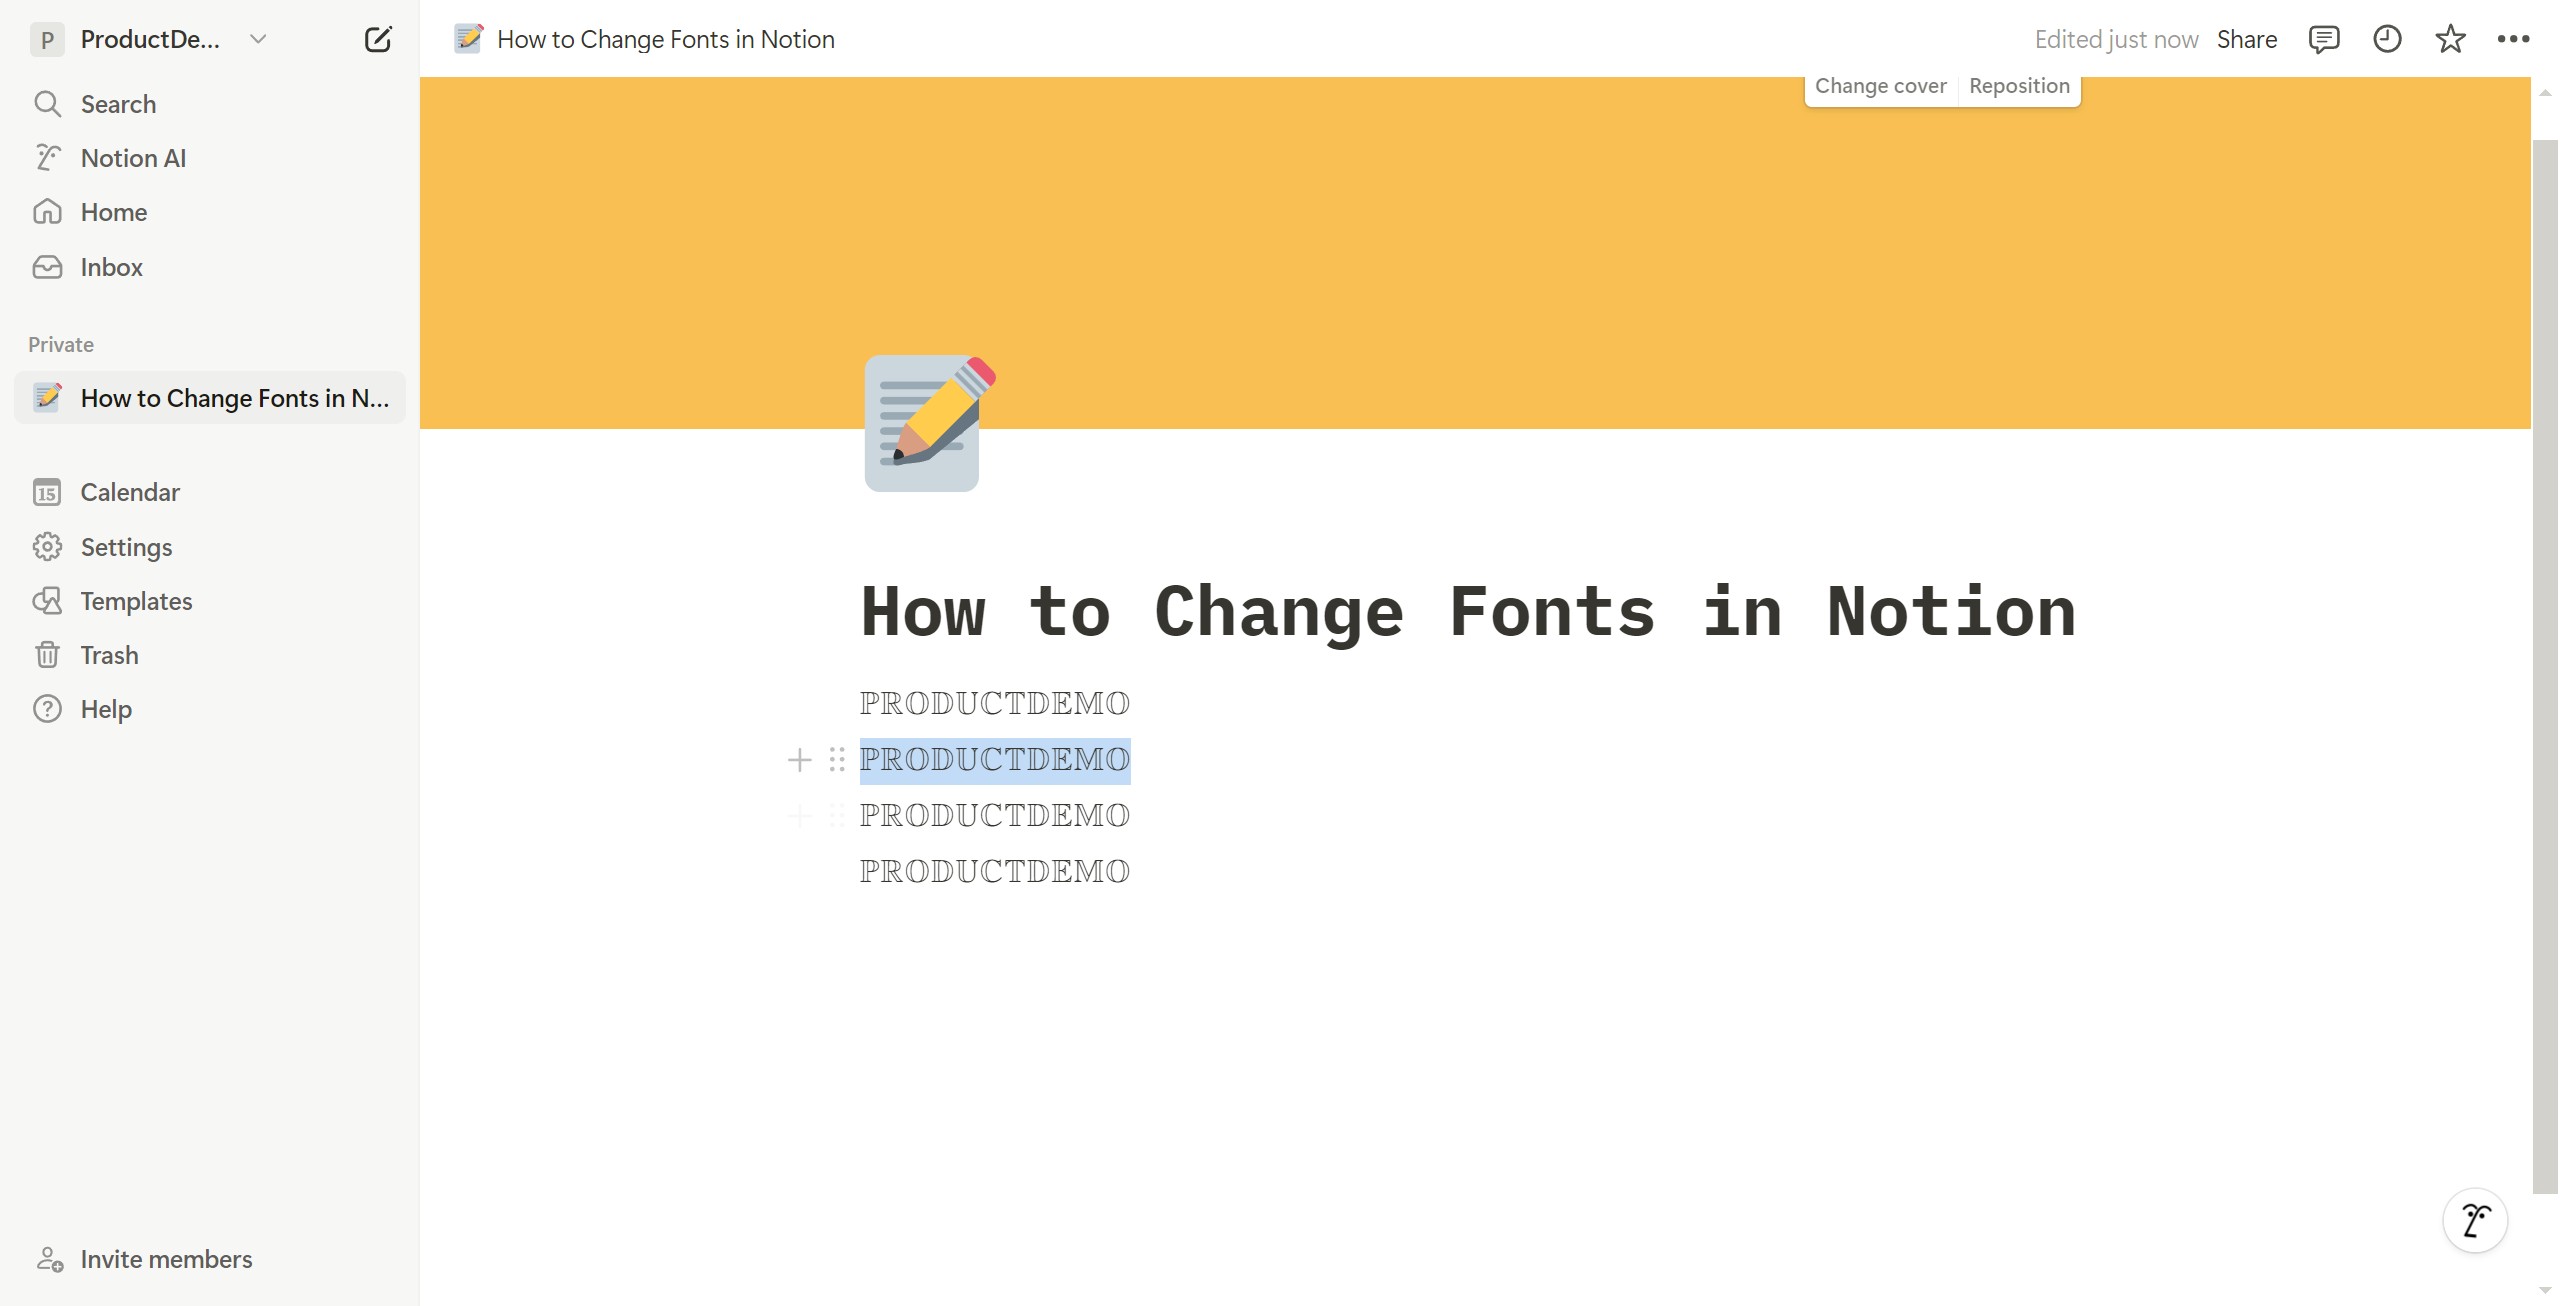2561x1306 pixels.
Task: Click the Notion AI sidebar icon
Action: coord(47,158)
